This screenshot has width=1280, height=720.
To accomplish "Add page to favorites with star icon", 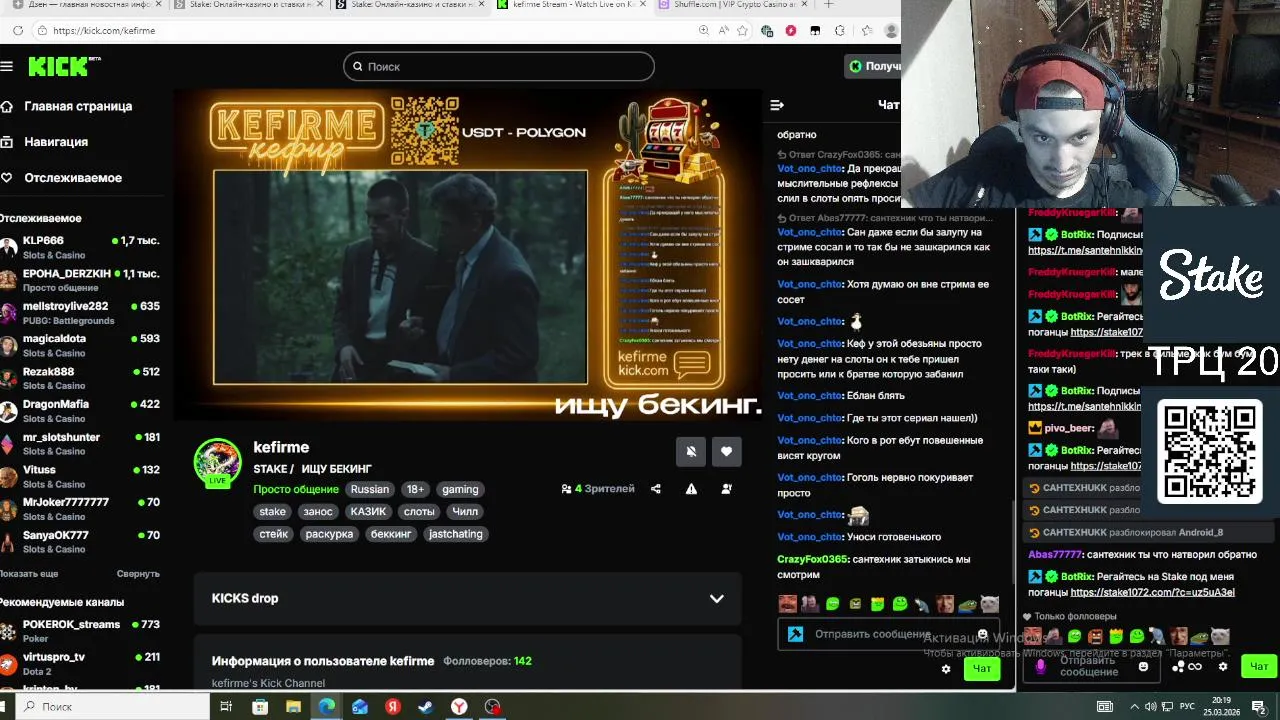I will (x=742, y=31).
